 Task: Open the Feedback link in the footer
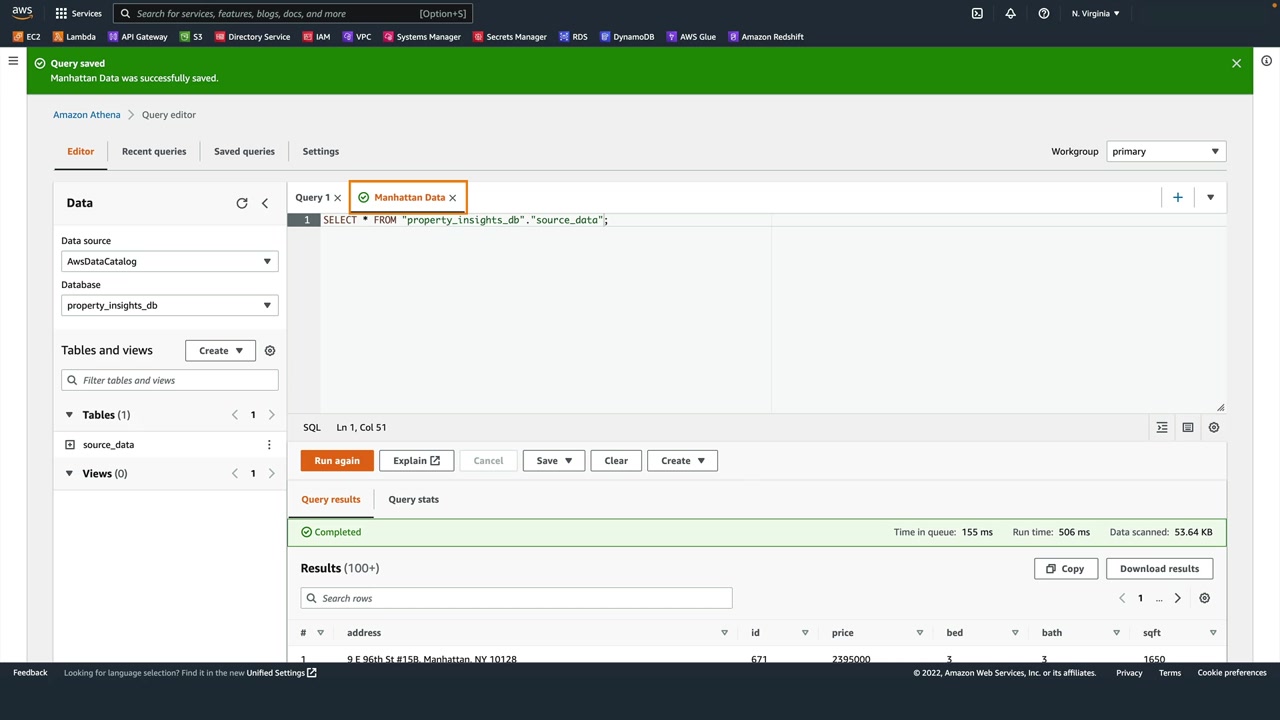(x=30, y=673)
